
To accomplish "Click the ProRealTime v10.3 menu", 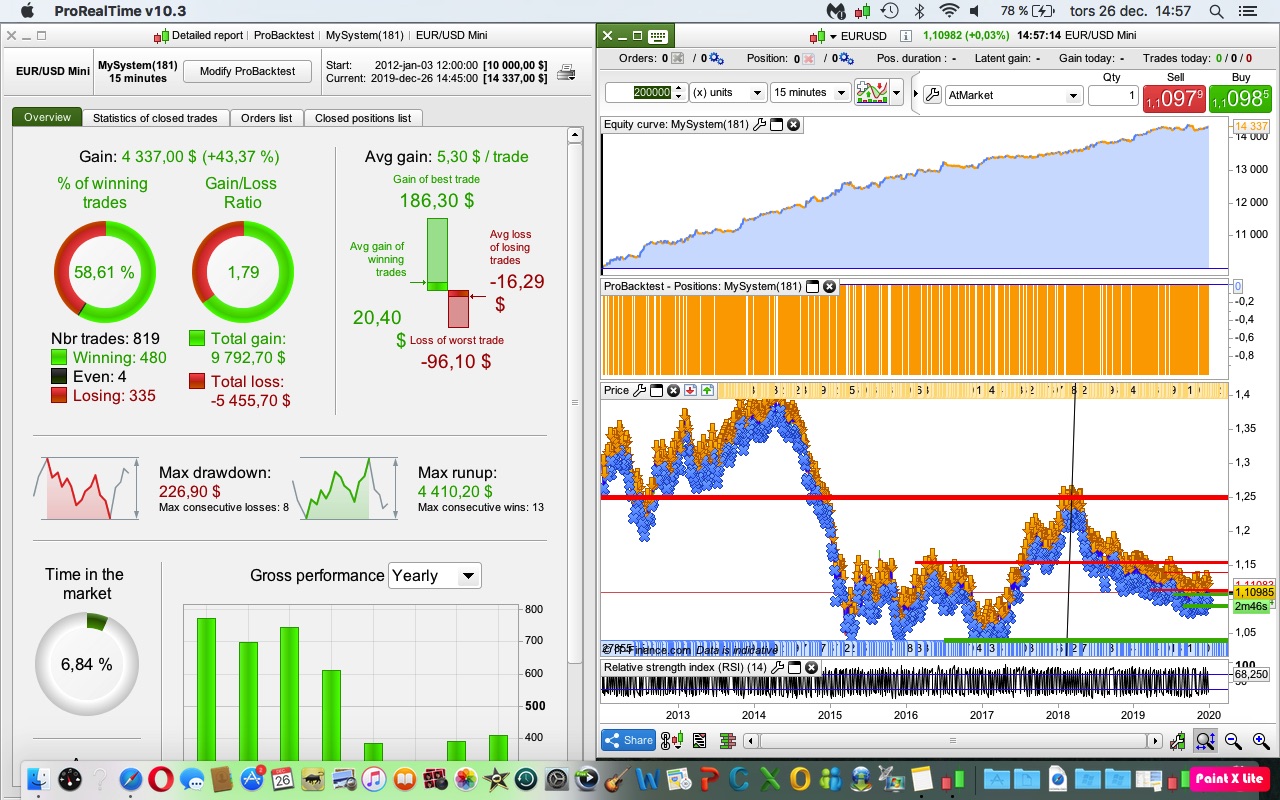I will pyautogui.click(x=120, y=11).
